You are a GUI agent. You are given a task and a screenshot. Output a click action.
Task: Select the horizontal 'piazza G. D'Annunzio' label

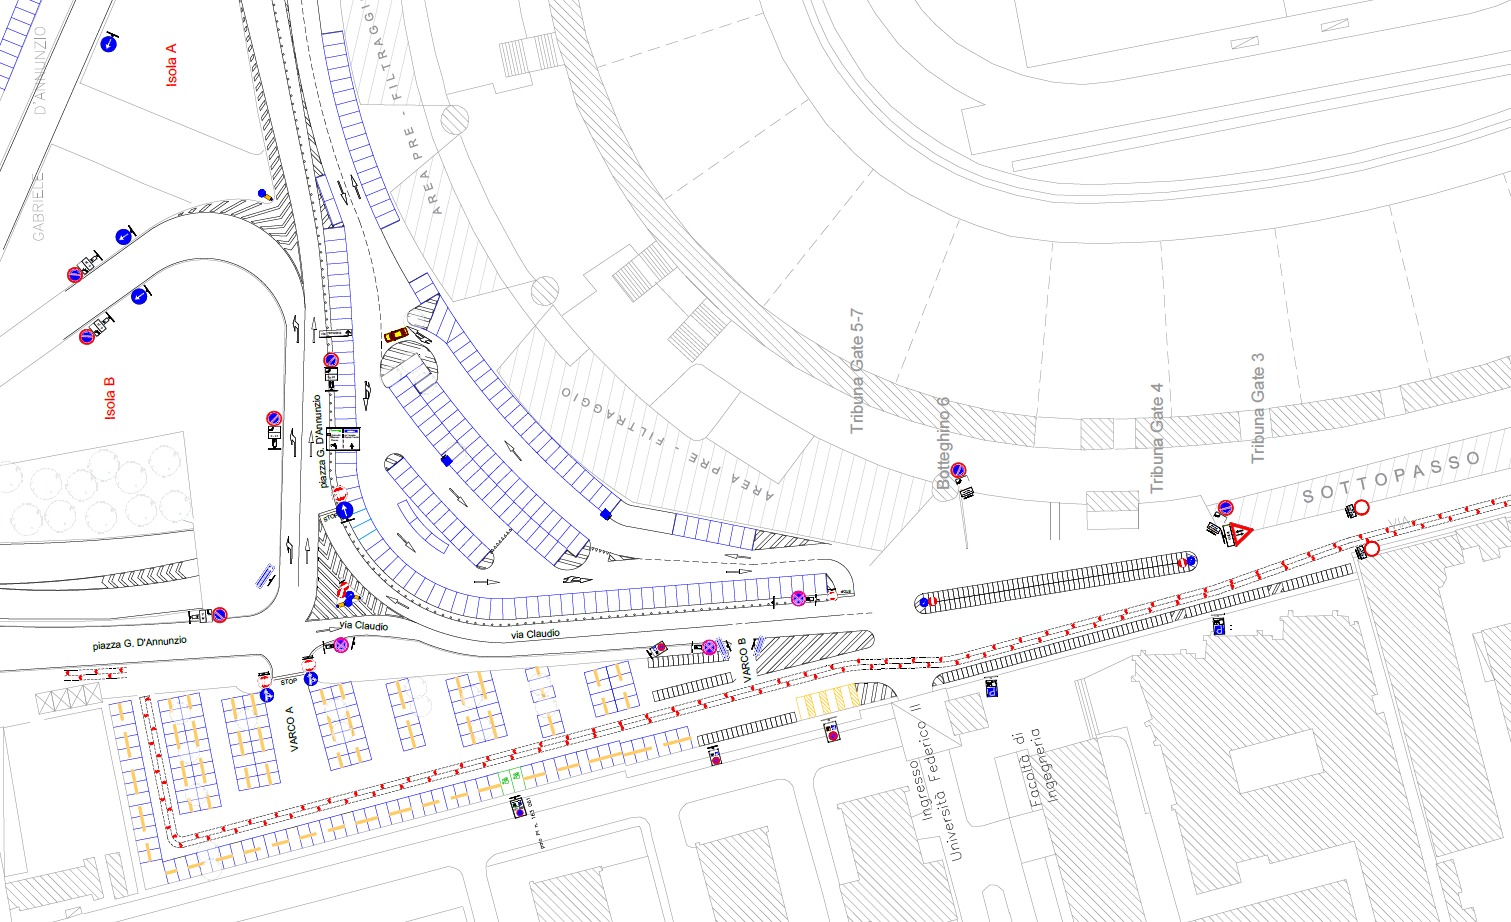click(x=140, y=642)
